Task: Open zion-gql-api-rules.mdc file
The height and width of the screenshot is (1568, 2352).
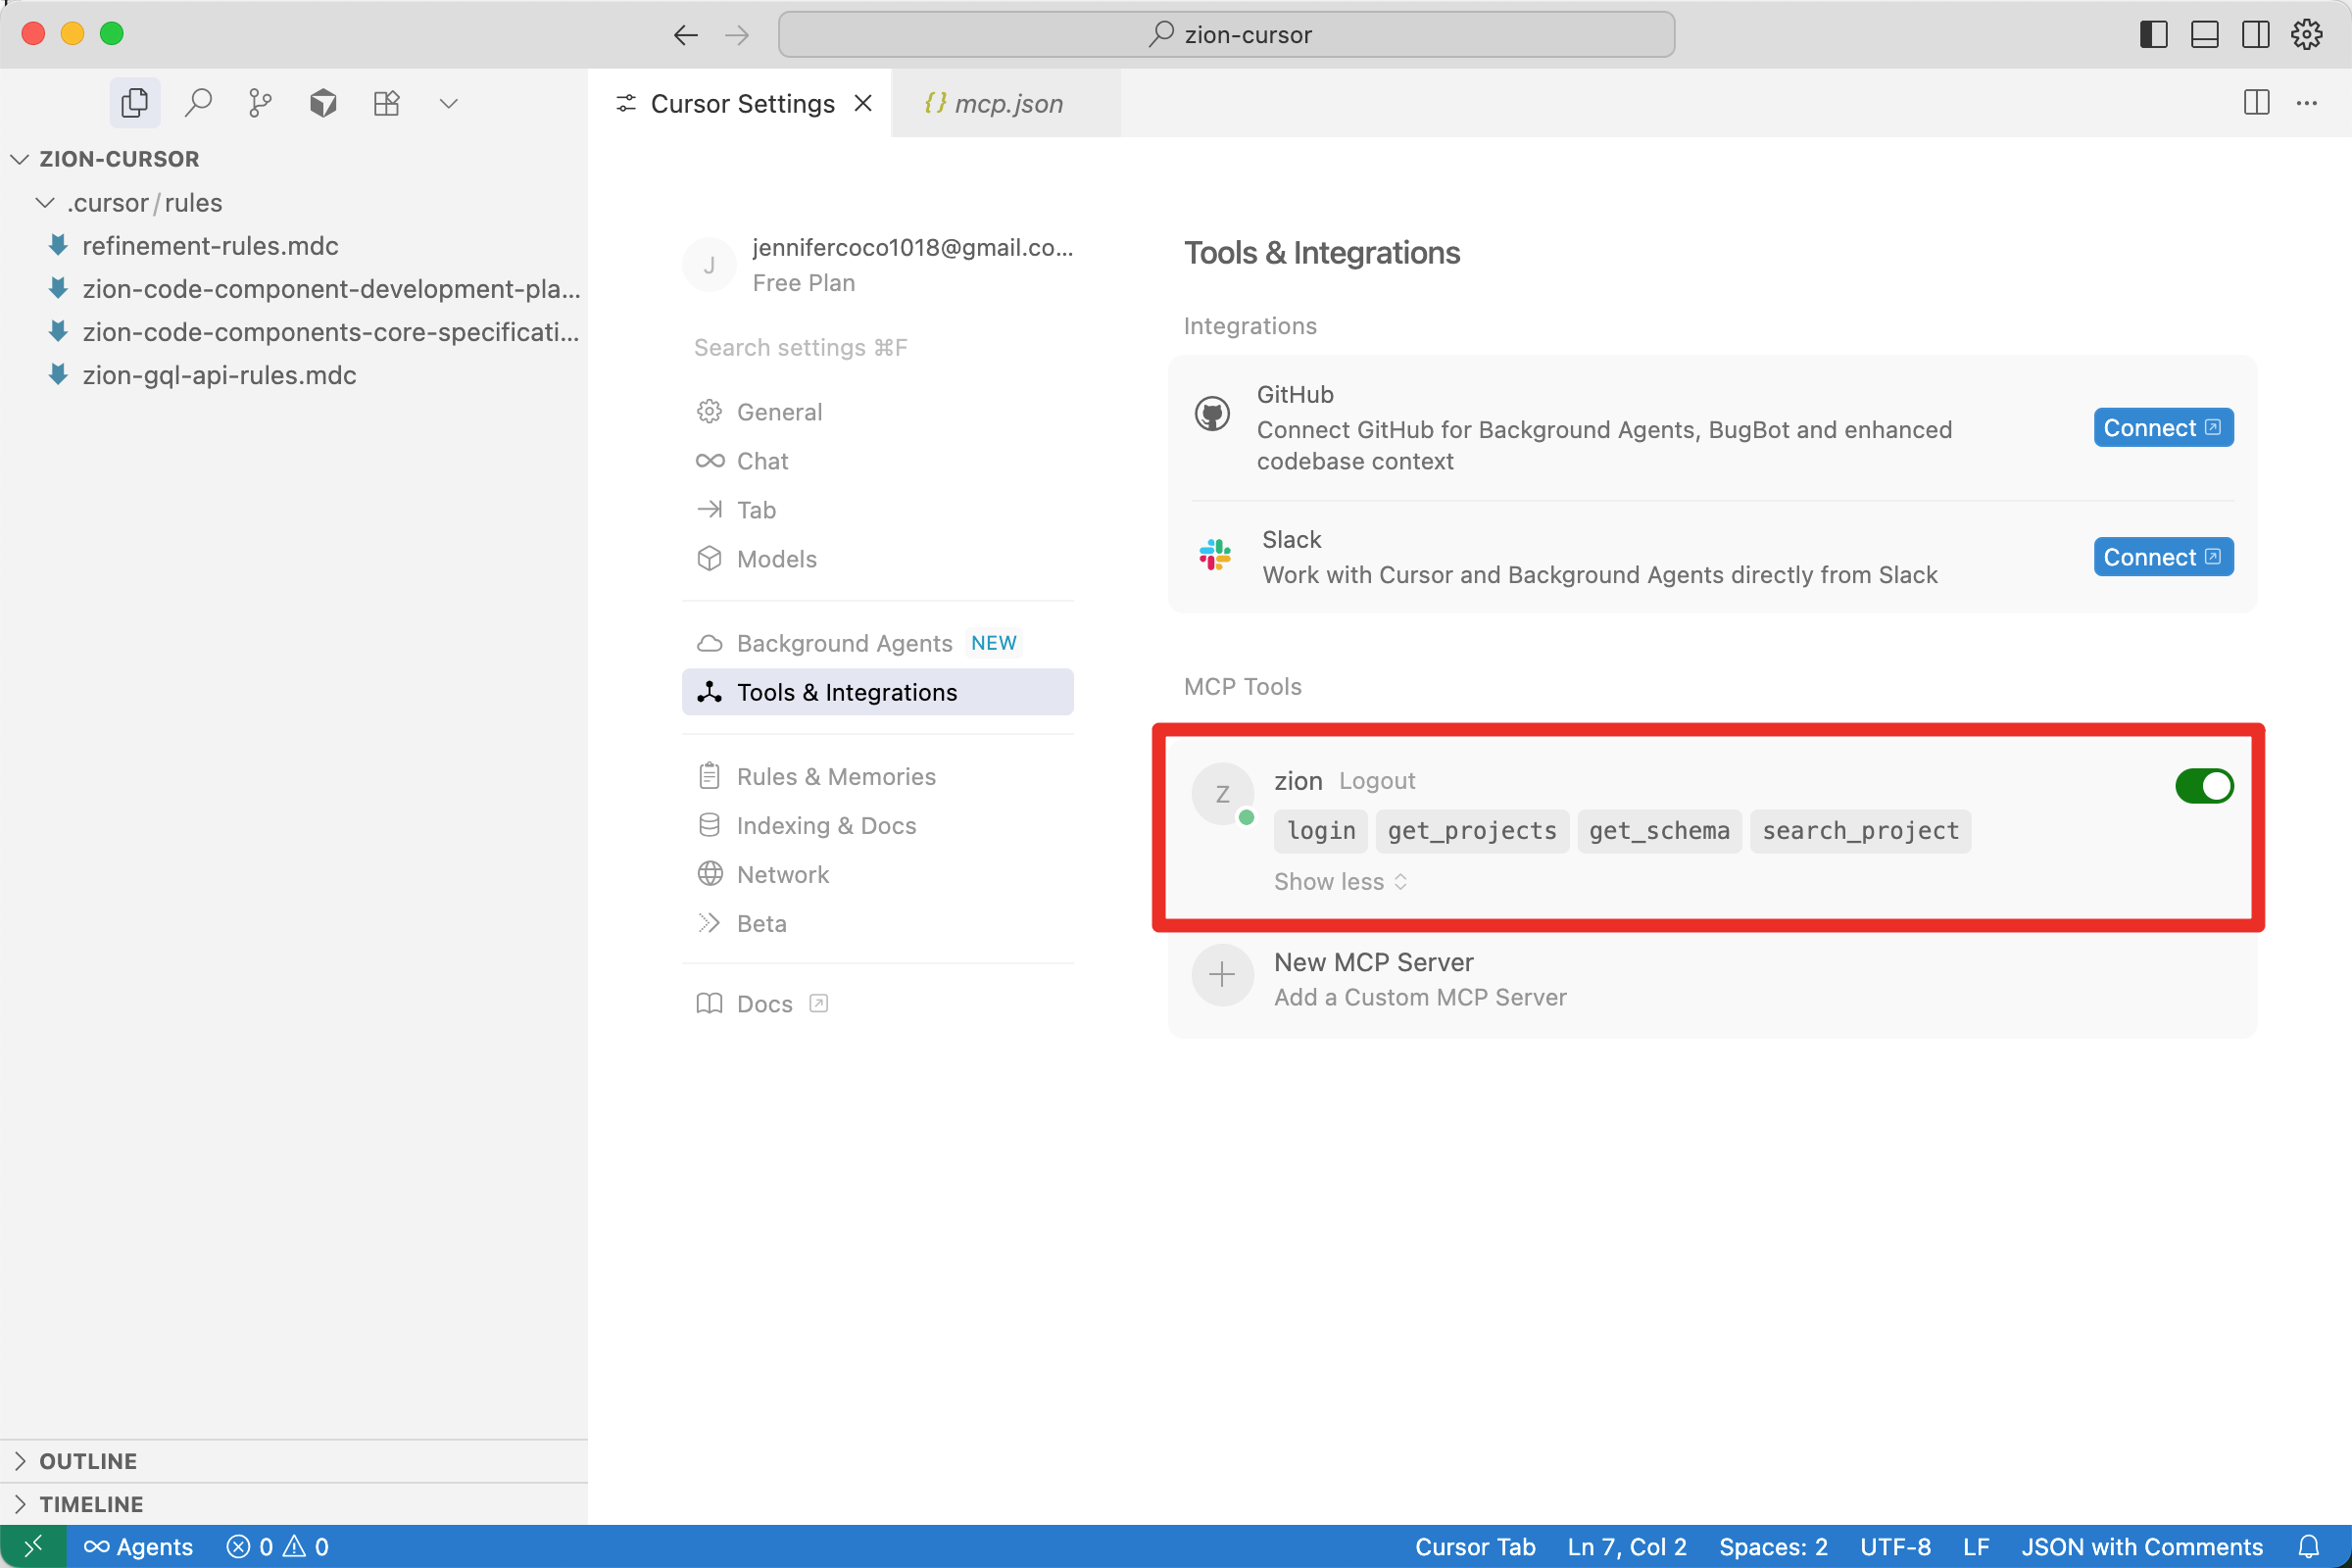Action: tap(294, 375)
